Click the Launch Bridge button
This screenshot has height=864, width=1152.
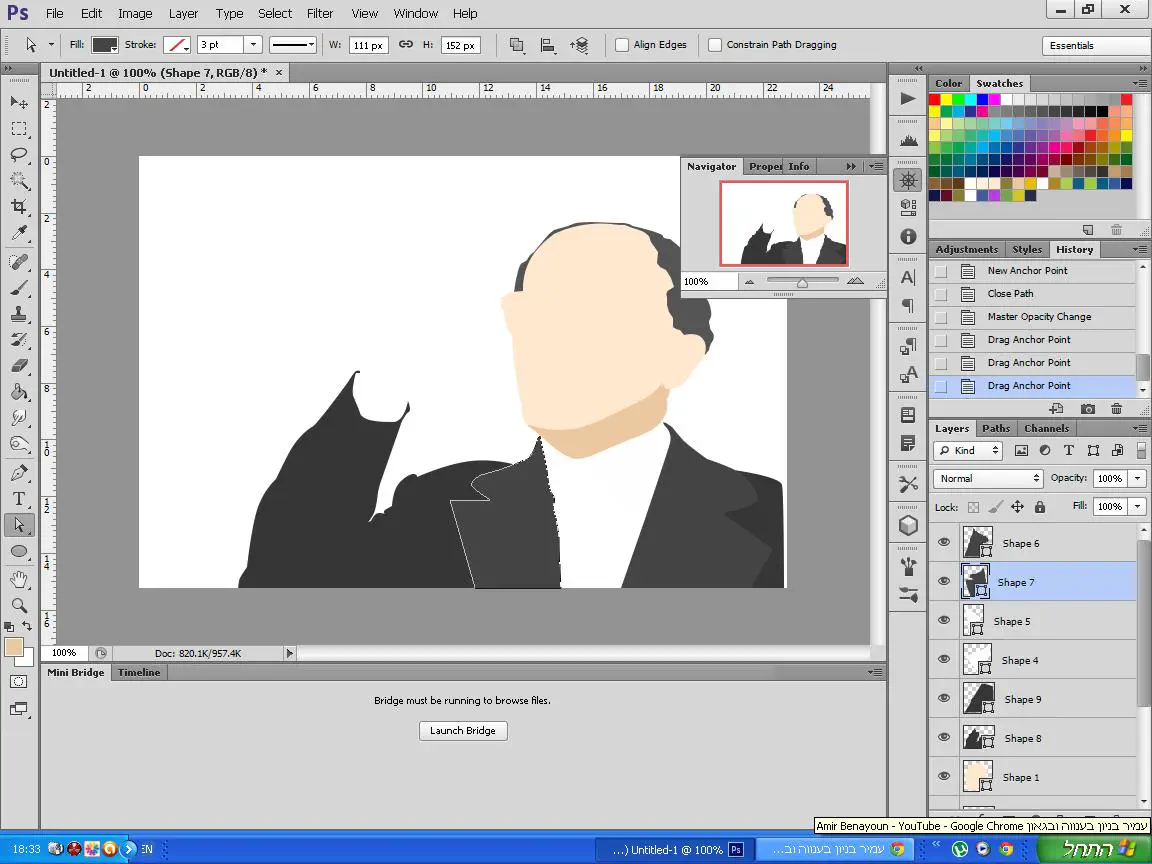tap(462, 731)
